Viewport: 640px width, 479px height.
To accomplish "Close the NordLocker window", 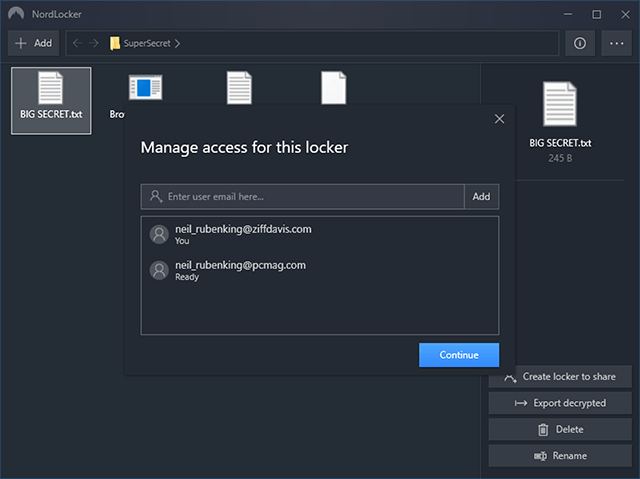I will pyautogui.click(x=625, y=14).
